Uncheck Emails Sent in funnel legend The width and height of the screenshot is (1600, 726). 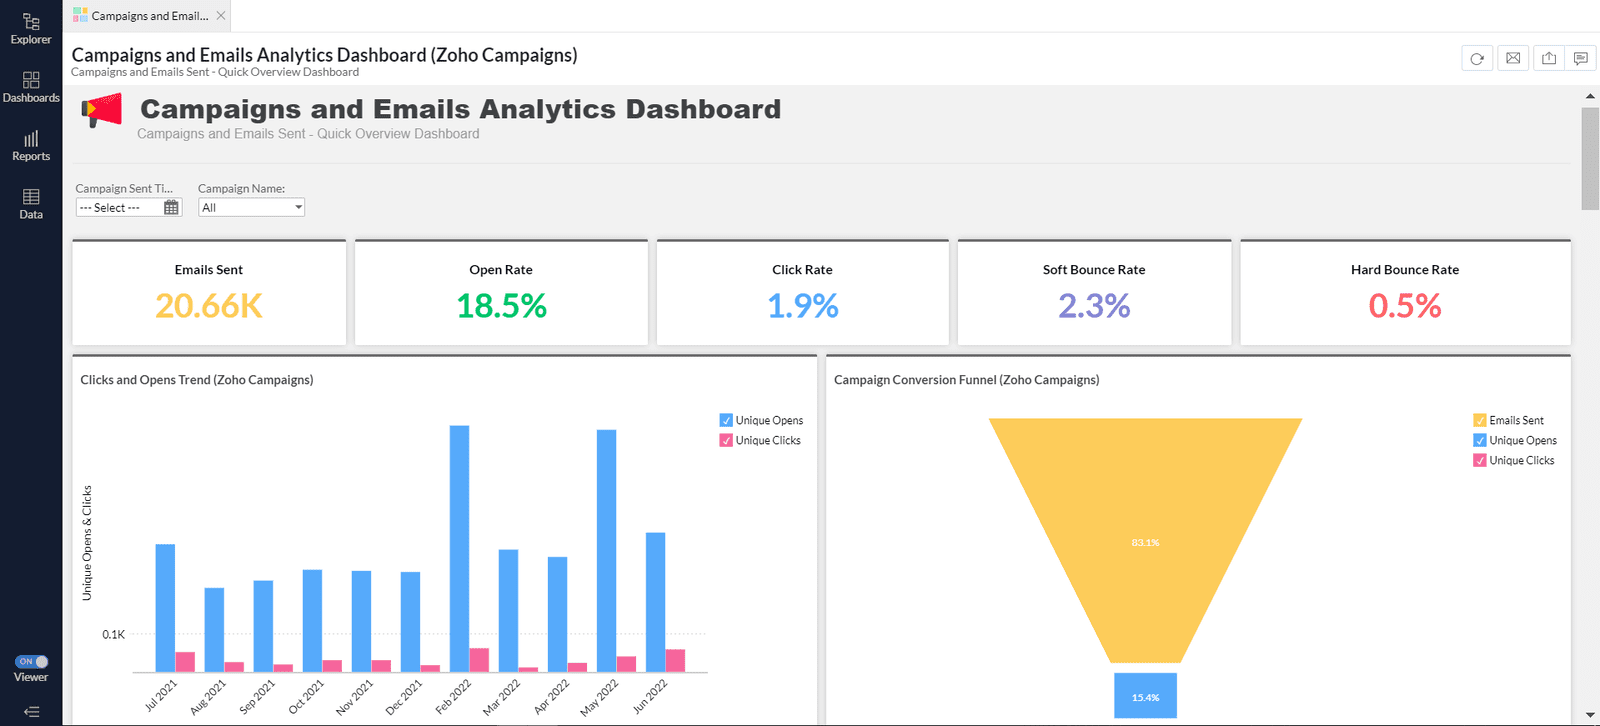1480,421
